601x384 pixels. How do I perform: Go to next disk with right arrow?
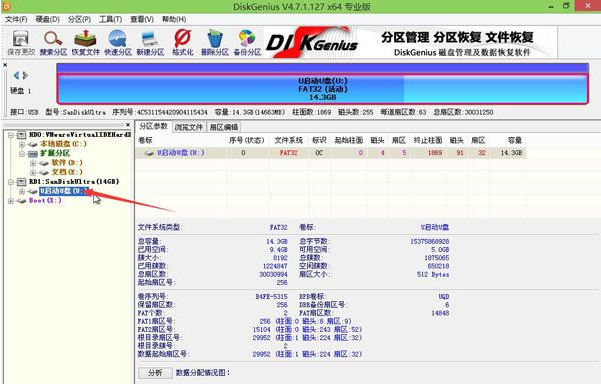click(25, 75)
